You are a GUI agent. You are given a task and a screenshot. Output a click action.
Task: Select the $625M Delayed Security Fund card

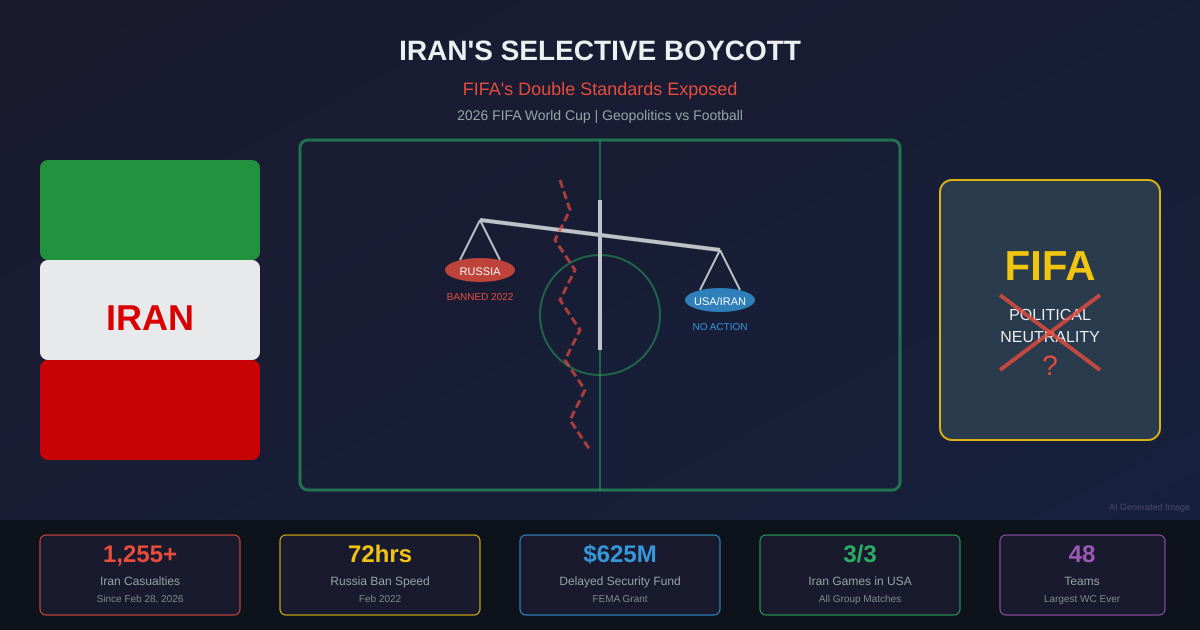click(620, 575)
